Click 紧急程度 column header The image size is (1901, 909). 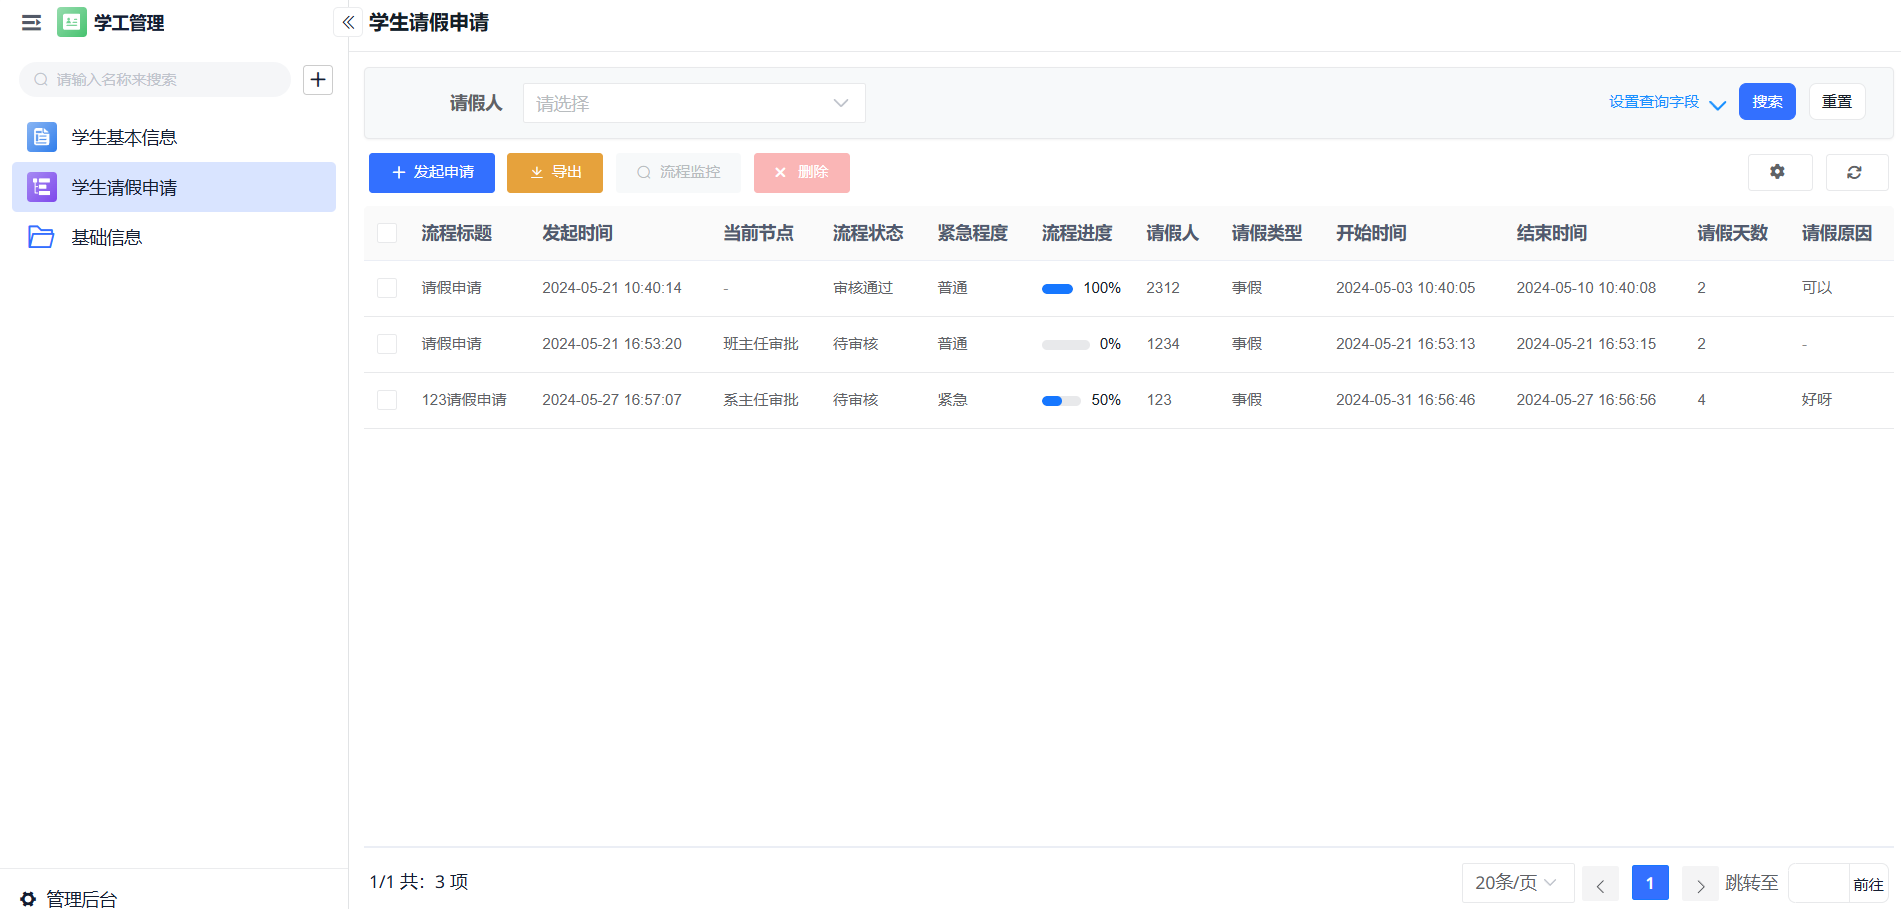[x=972, y=233]
